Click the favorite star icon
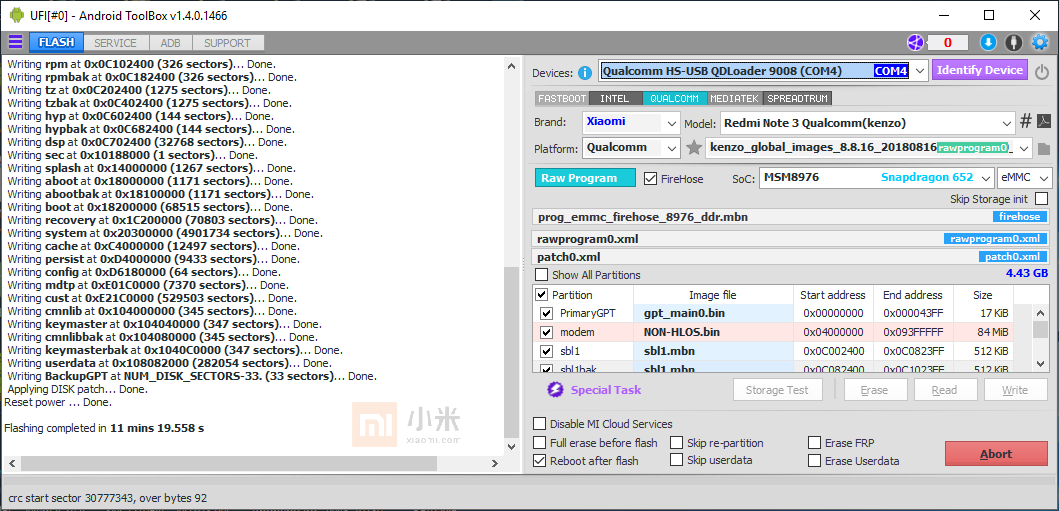The width and height of the screenshot is (1059, 511). [694, 148]
